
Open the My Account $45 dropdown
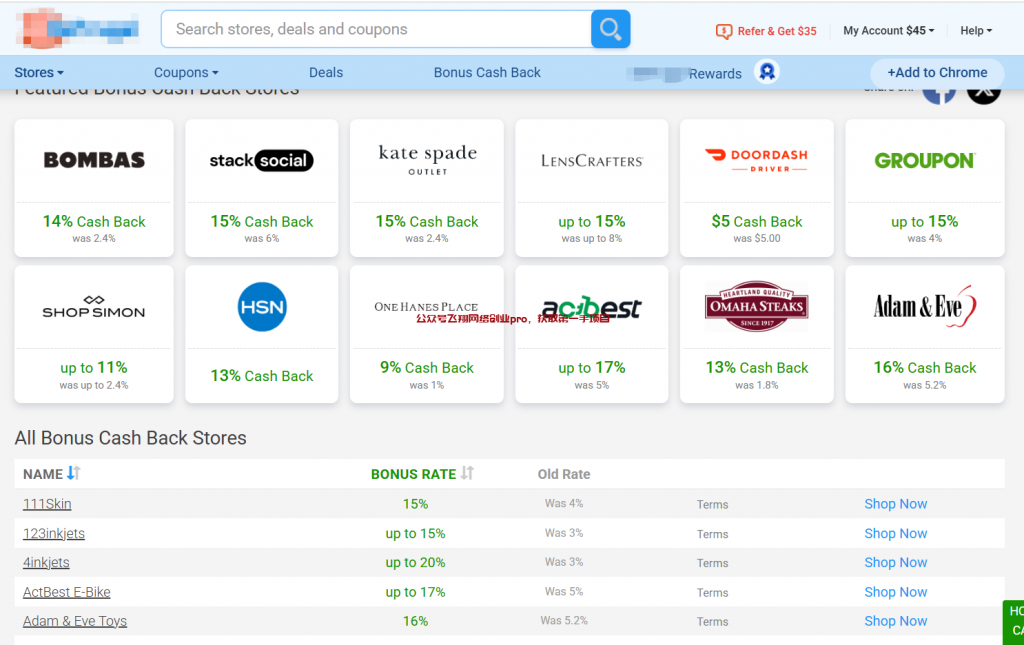pyautogui.click(x=888, y=31)
